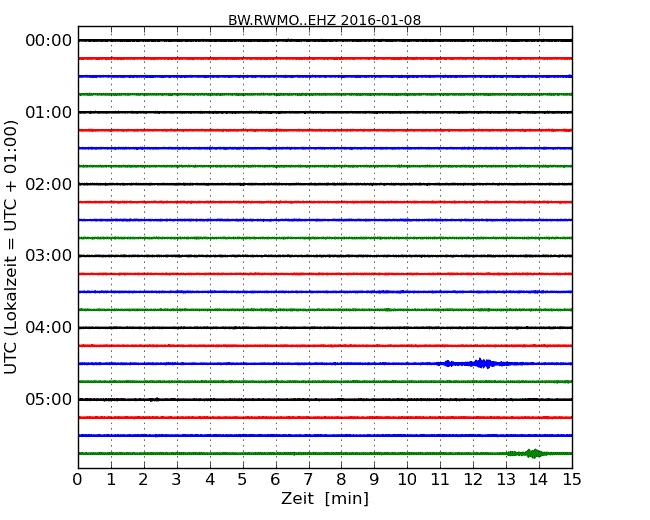
Task: Click x-axis tick label 9
Action: click(374, 480)
